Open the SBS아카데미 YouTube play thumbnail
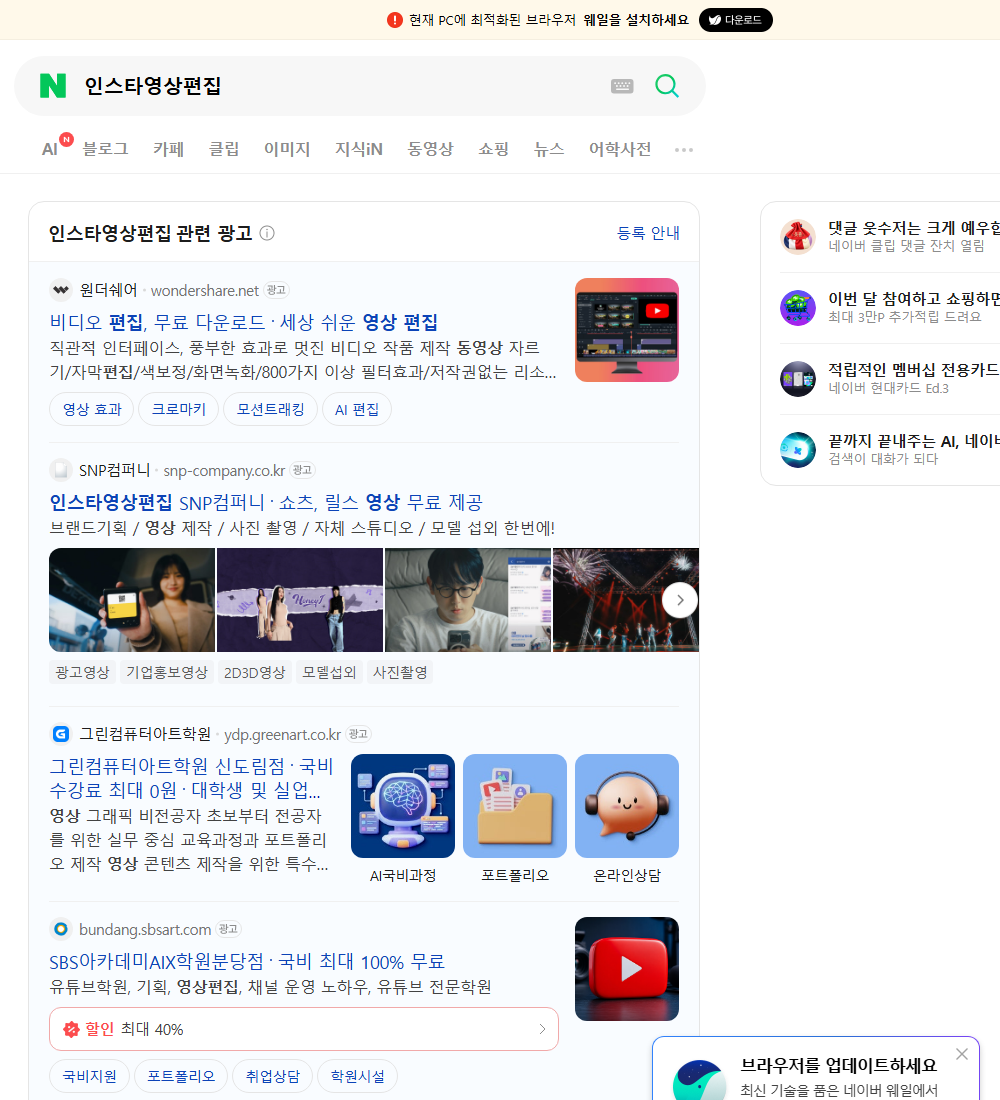This screenshot has height=1100, width=1000. tap(627, 969)
